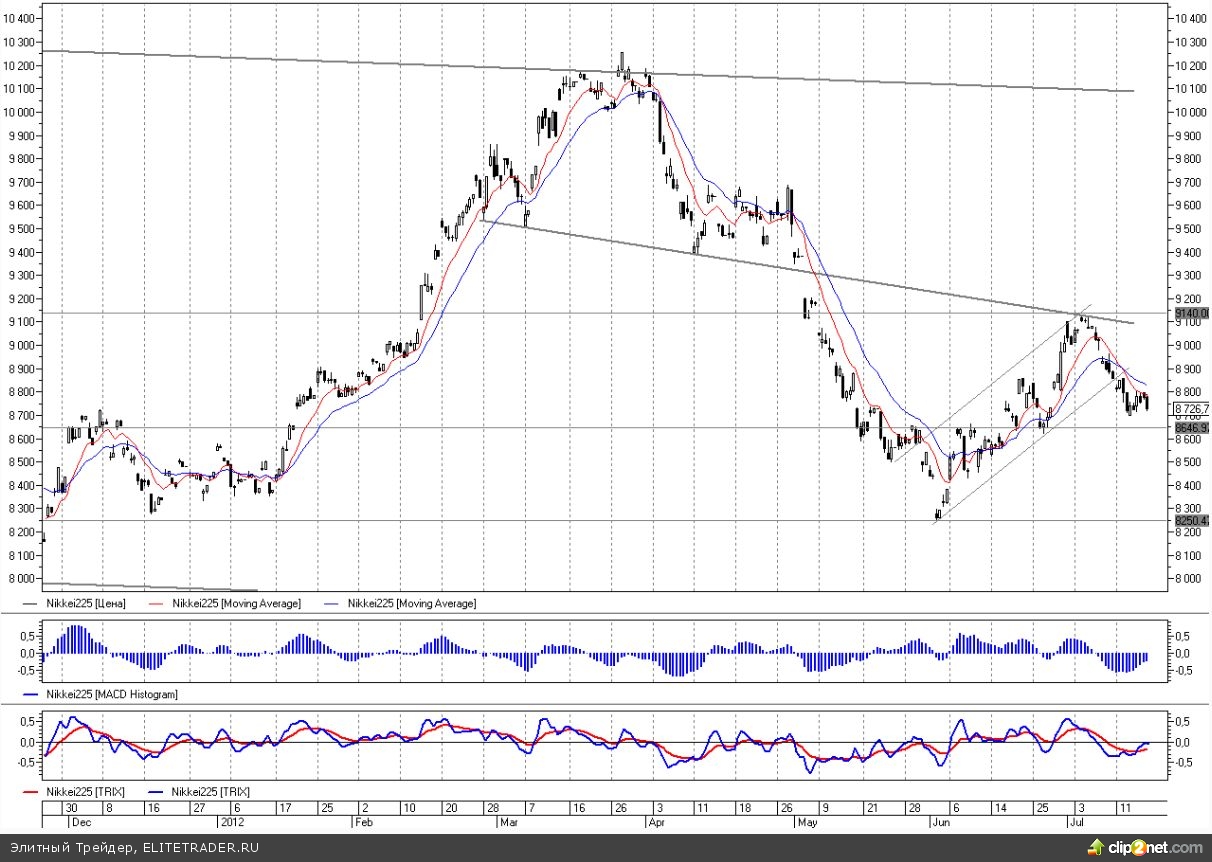Image resolution: width=1212 pixels, height=862 pixels.
Task: Click the 8250.4 price level tag
Action: pyautogui.click(x=1192, y=521)
